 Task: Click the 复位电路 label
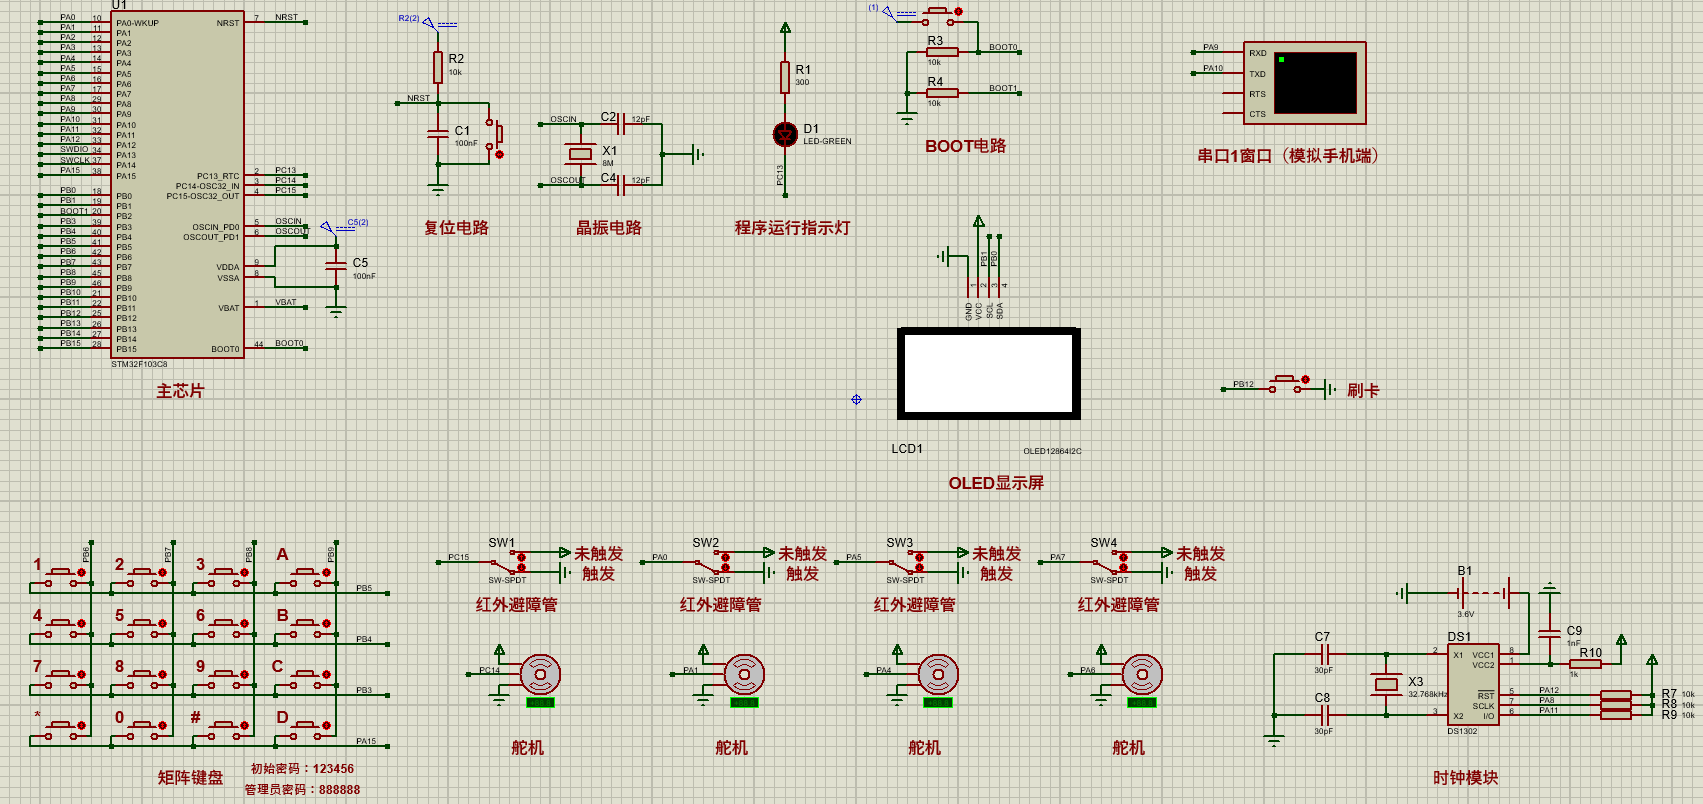pos(457,228)
